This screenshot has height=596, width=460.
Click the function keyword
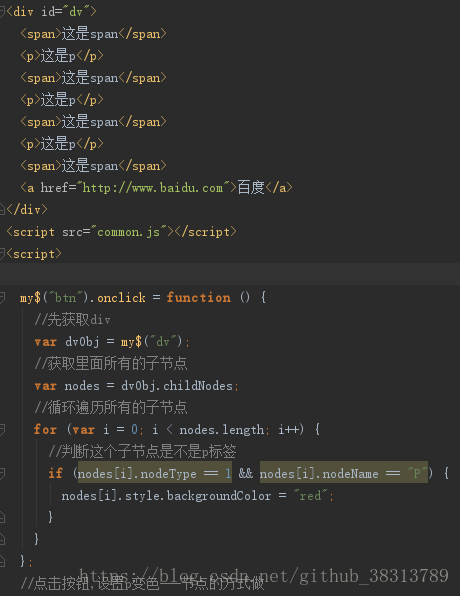pyautogui.click(x=198, y=297)
